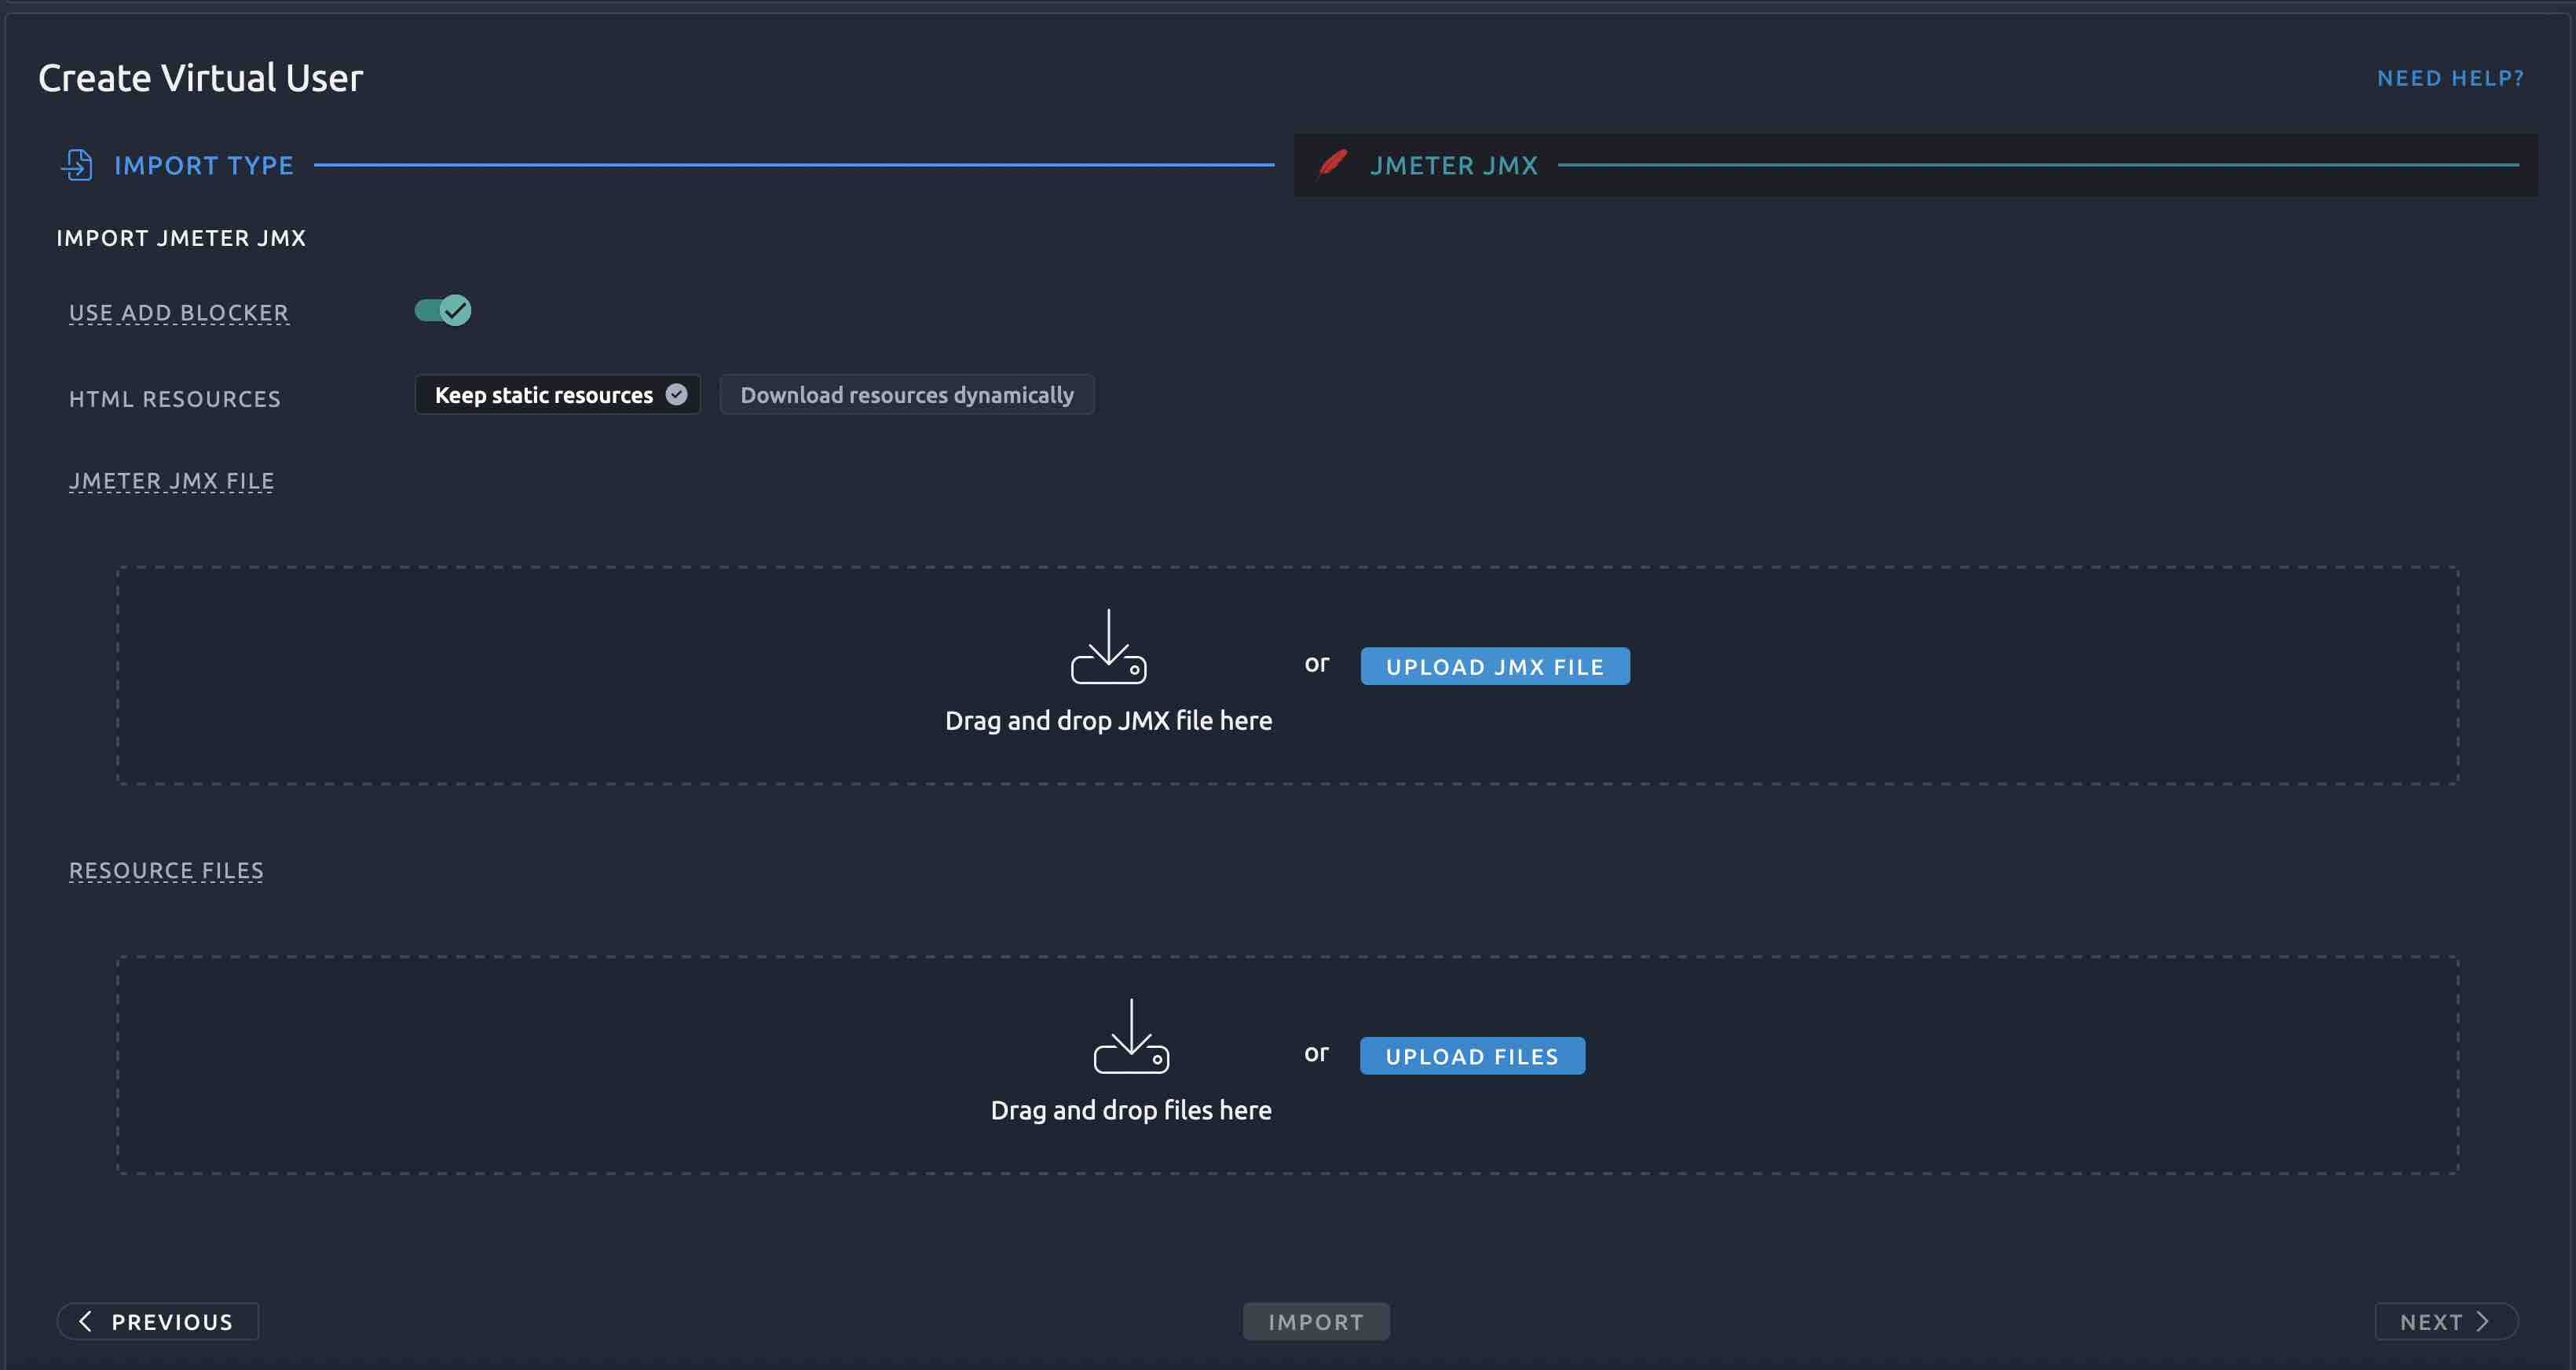Click the Create Virtual User heading
This screenshot has height=1370, width=2576.
point(200,78)
